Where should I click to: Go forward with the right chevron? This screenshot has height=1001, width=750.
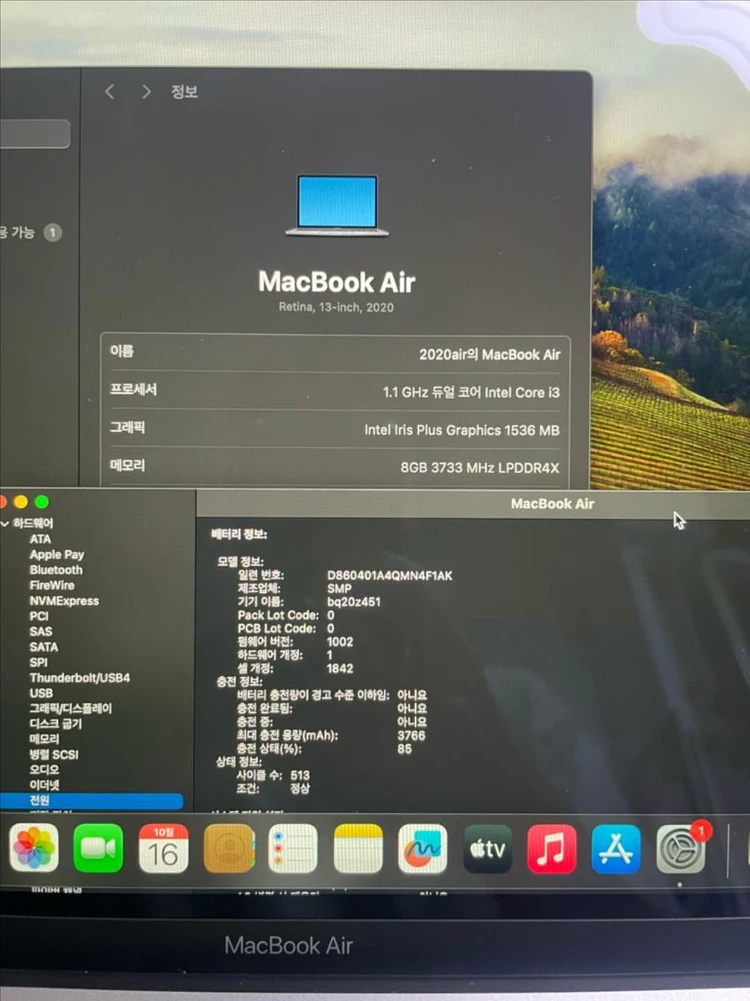click(146, 92)
